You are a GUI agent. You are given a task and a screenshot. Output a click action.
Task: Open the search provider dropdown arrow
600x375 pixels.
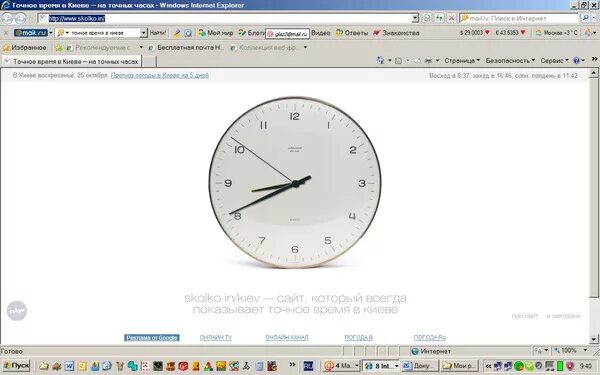[594, 18]
